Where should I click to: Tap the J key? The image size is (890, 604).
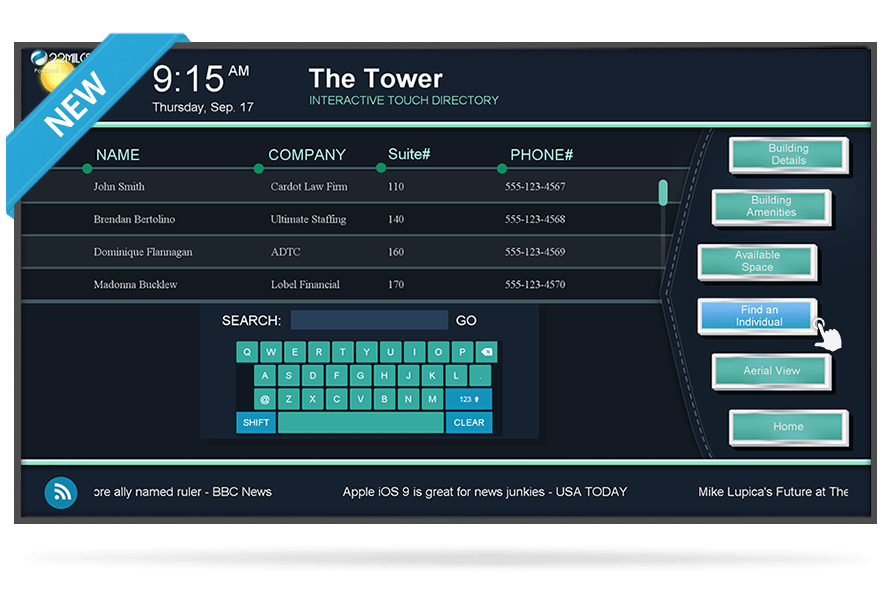coord(408,376)
